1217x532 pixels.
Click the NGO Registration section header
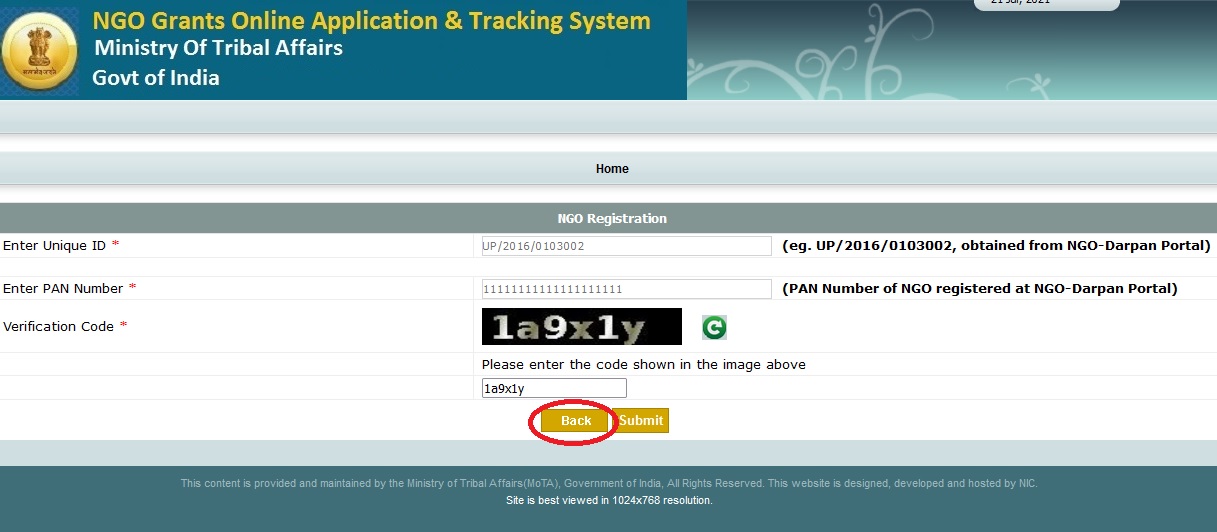tap(611, 218)
